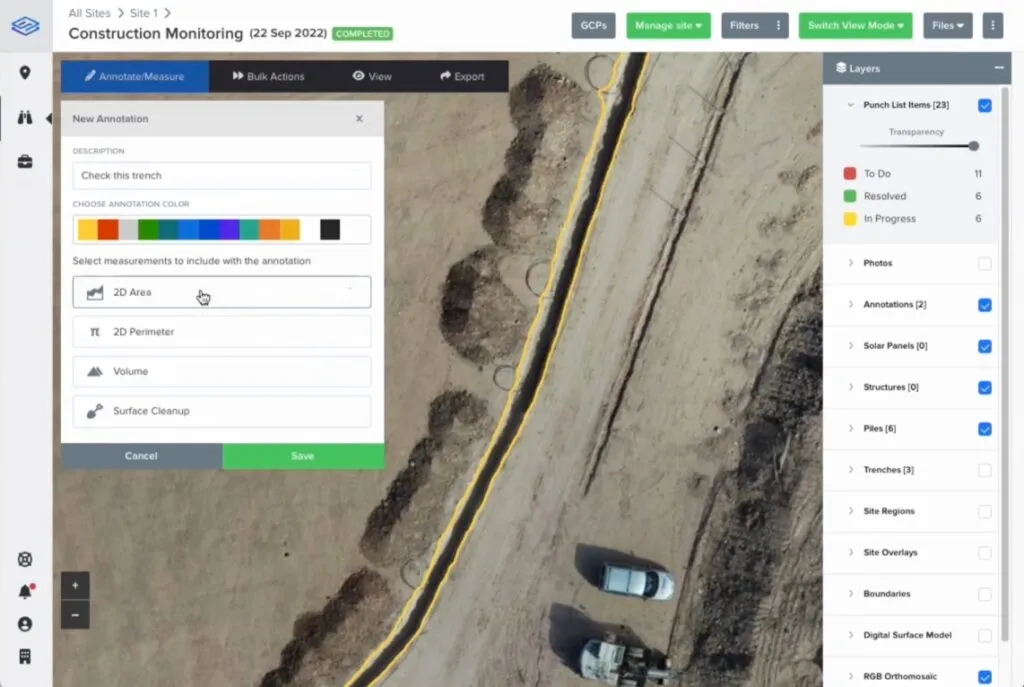Viewport: 1024px width, 687px height.
Task: Open the briefcase sidebar icon
Action: pyautogui.click(x=25, y=161)
